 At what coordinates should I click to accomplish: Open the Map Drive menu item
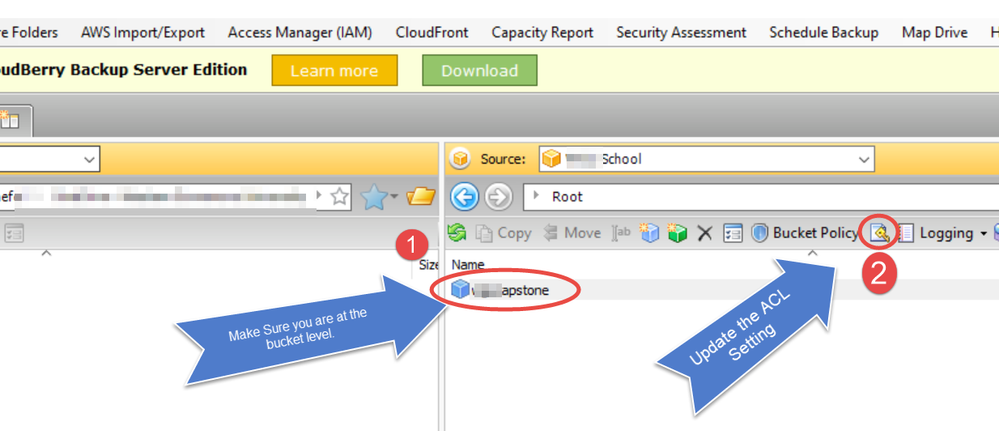coord(935,33)
